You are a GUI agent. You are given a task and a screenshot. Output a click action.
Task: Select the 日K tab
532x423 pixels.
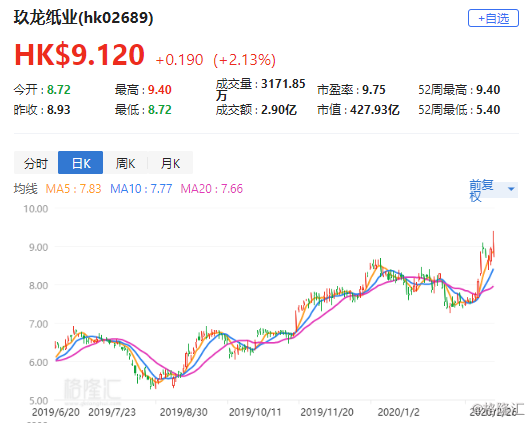coord(80,163)
